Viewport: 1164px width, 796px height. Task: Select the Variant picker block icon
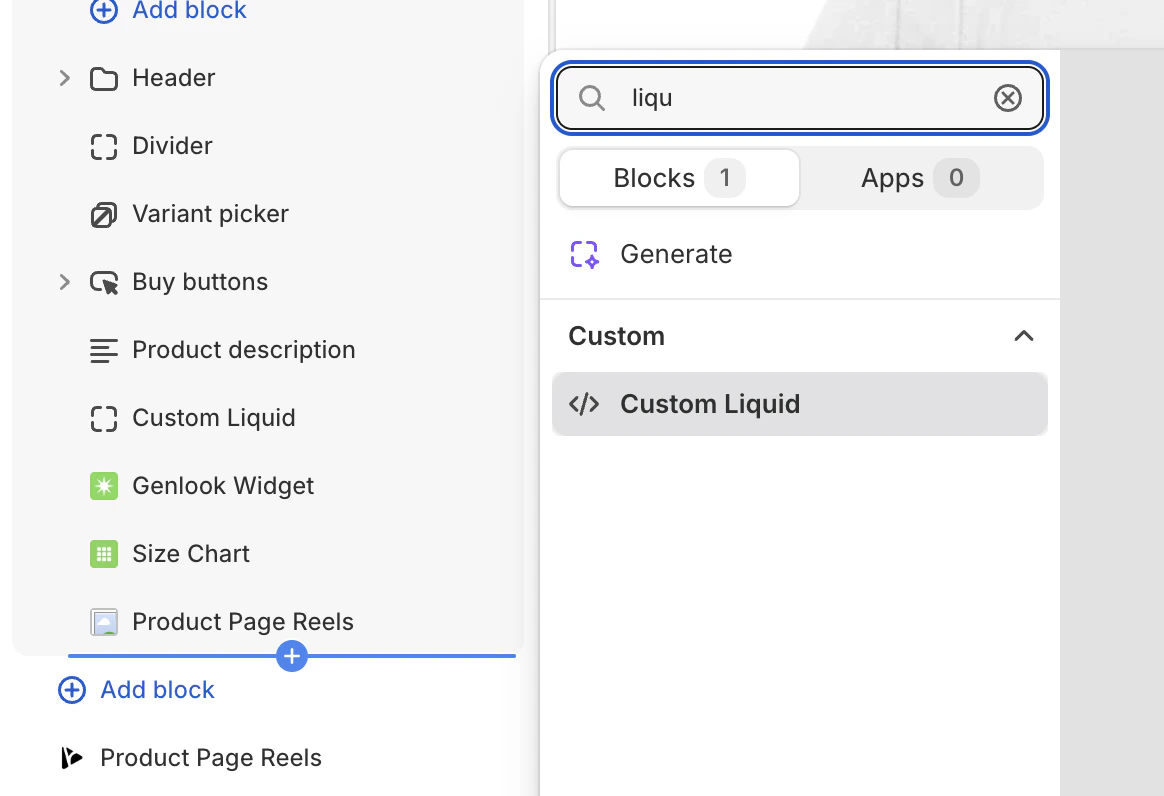(104, 214)
